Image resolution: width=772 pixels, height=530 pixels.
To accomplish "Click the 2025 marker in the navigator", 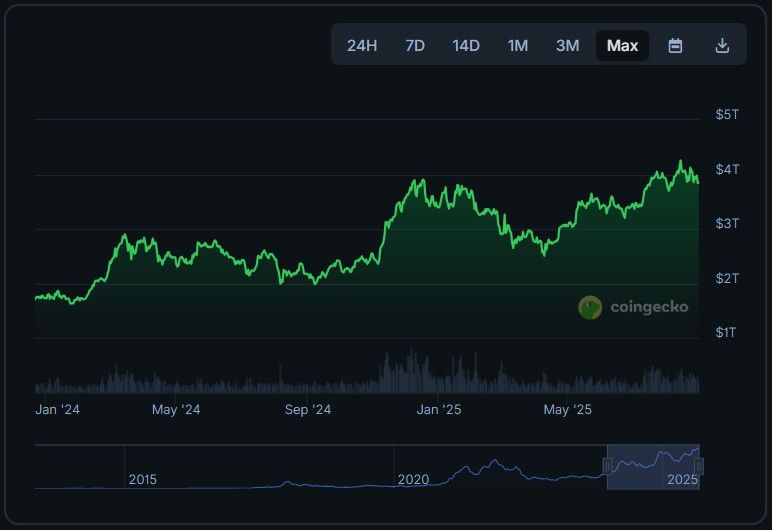I will 682,480.
